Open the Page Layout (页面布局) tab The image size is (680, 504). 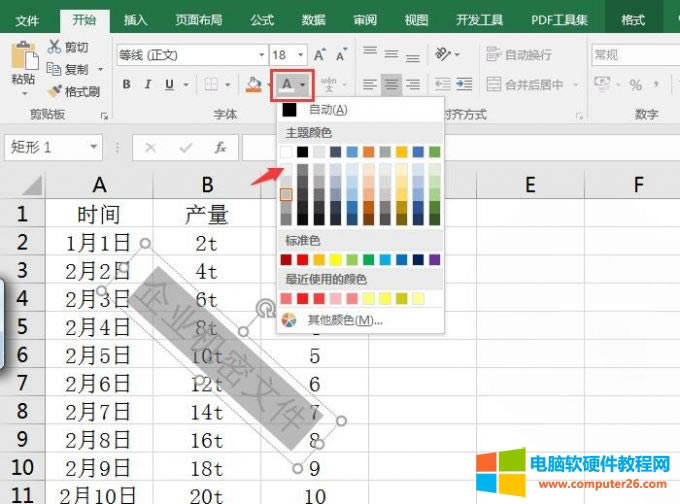(x=200, y=20)
